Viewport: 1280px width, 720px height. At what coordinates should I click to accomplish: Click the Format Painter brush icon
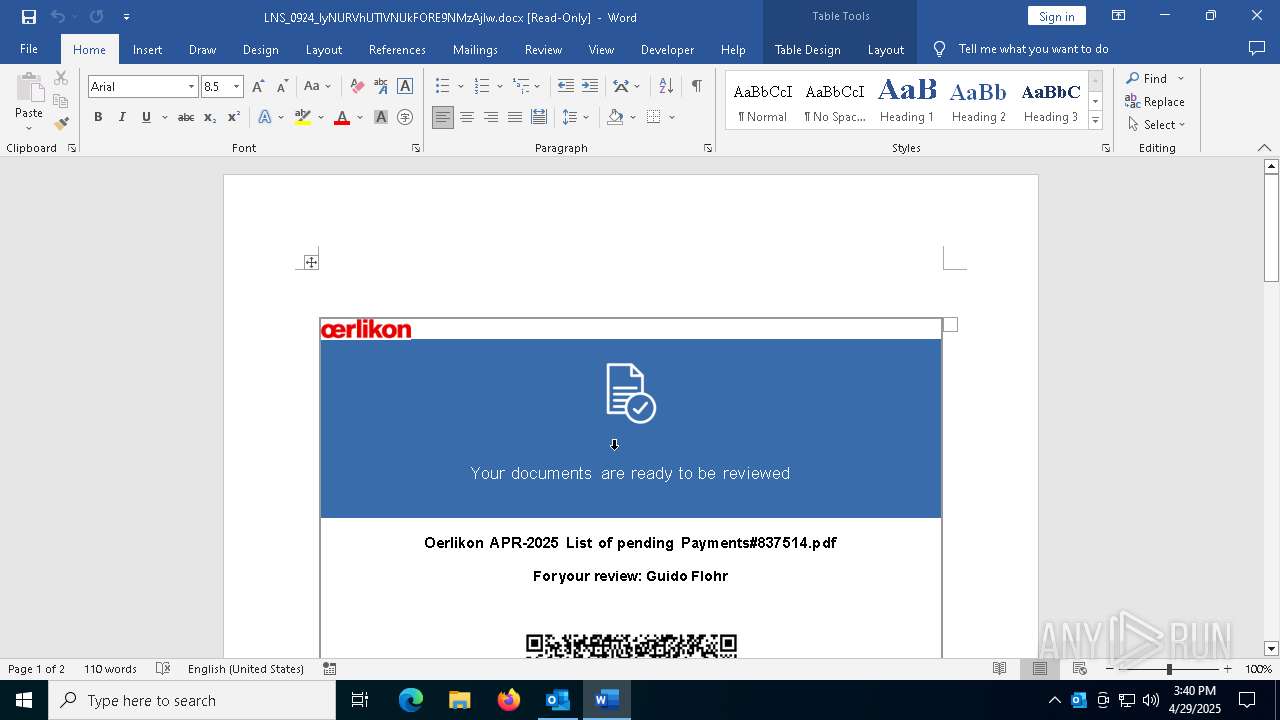pos(61,124)
